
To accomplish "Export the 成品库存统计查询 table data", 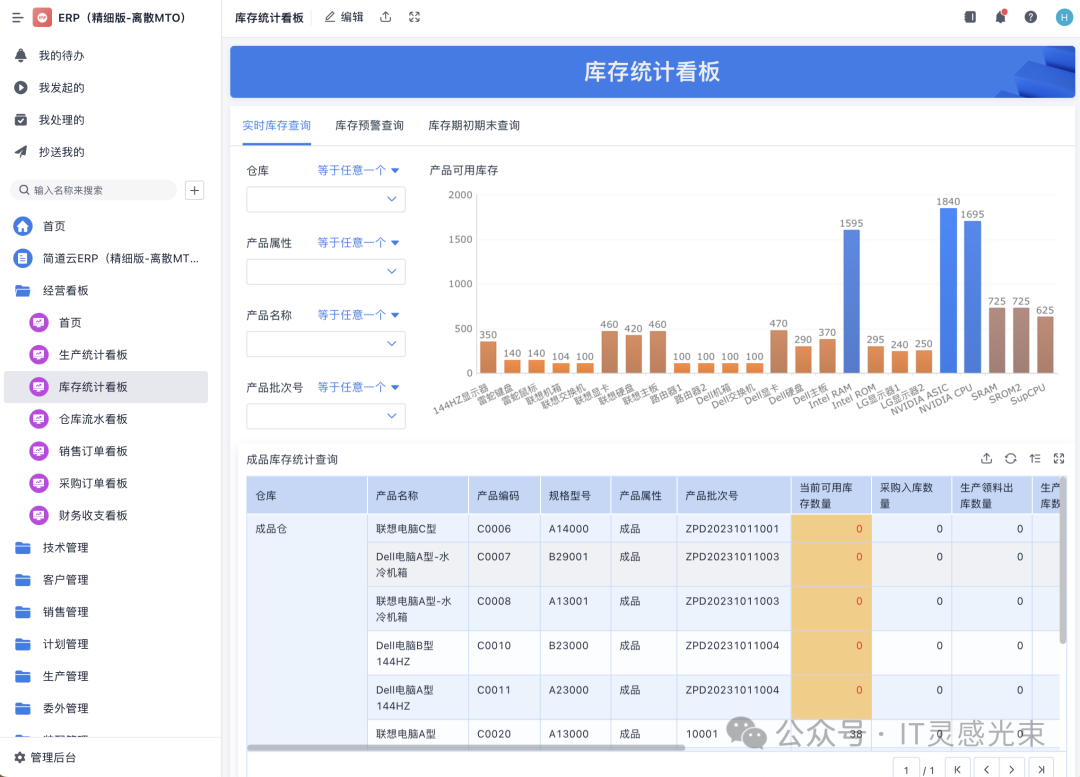I will [986, 459].
